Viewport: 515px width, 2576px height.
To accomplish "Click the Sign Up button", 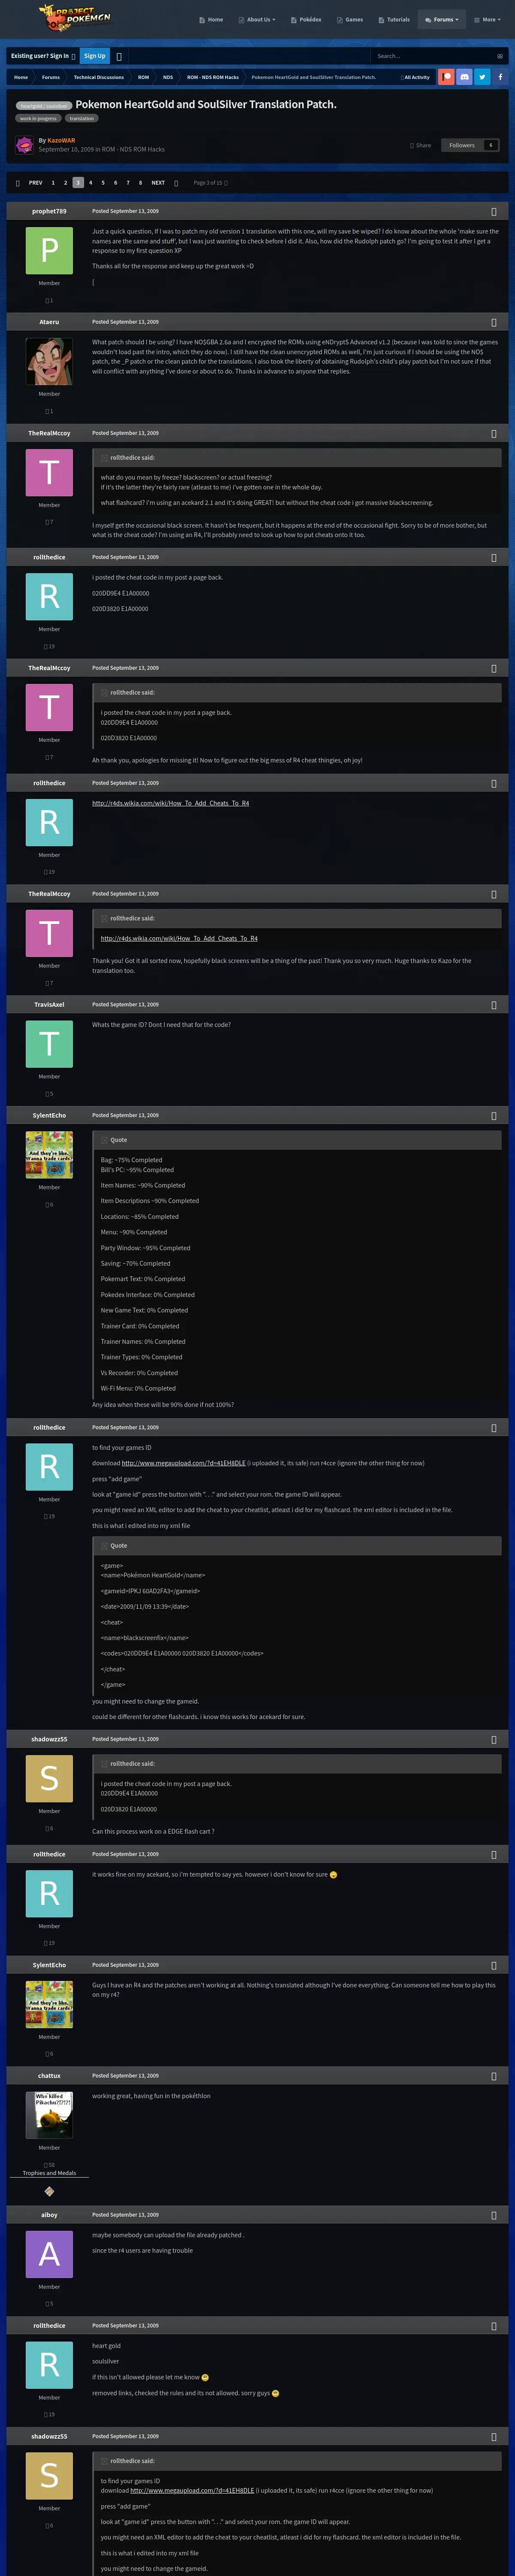I will pyautogui.click(x=95, y=56).
